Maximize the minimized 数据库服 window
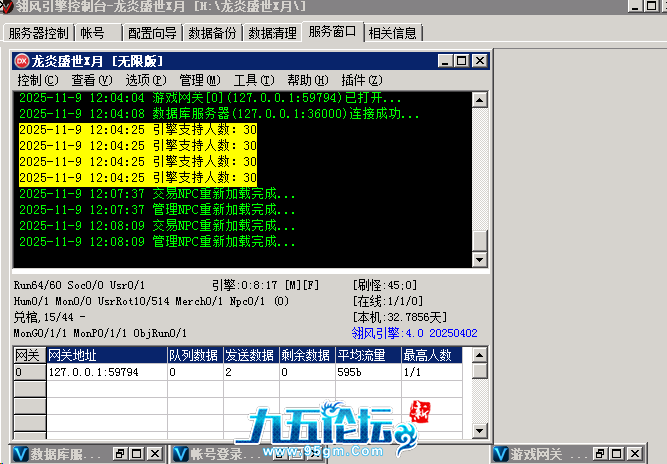The image size is (667, 464). tap(137, 454)
